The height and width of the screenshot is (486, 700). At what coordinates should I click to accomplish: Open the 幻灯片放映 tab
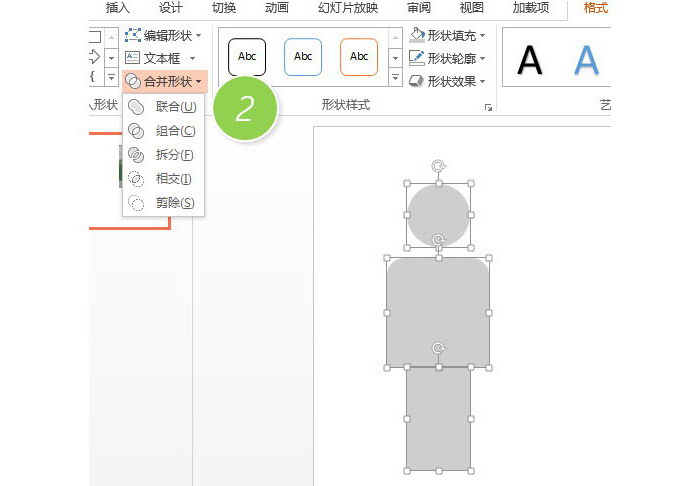coord(348,8)
